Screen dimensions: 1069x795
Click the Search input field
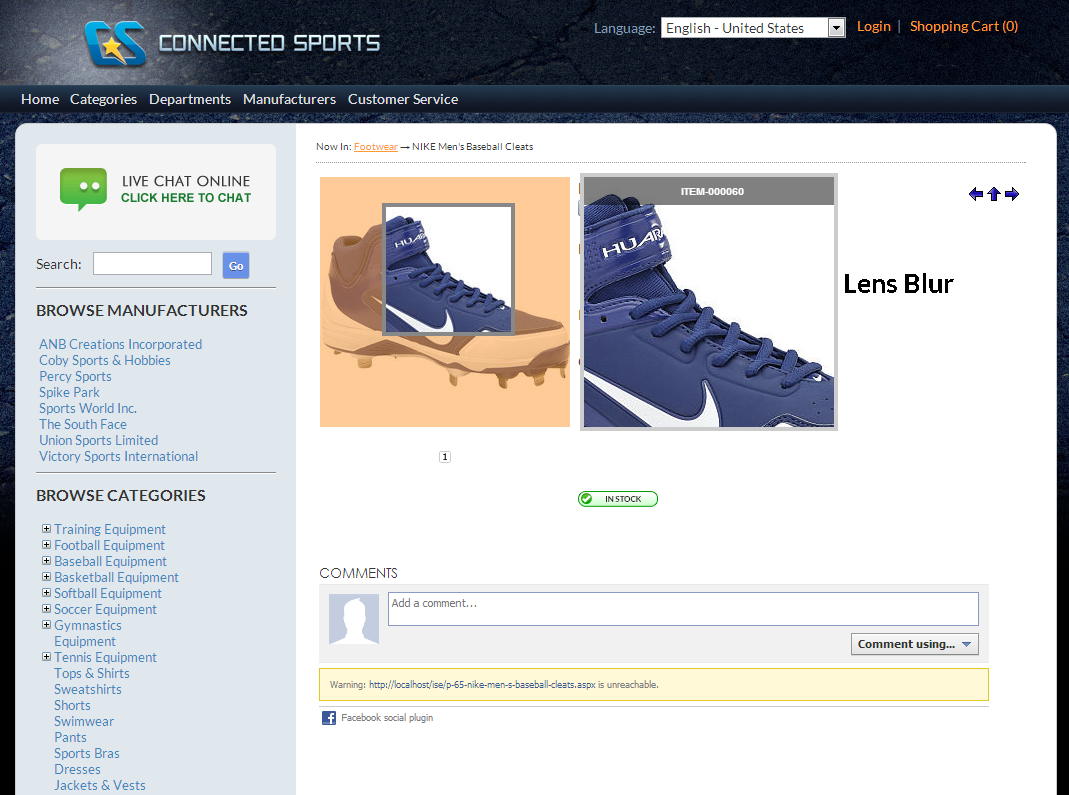(x=152, y=264)
